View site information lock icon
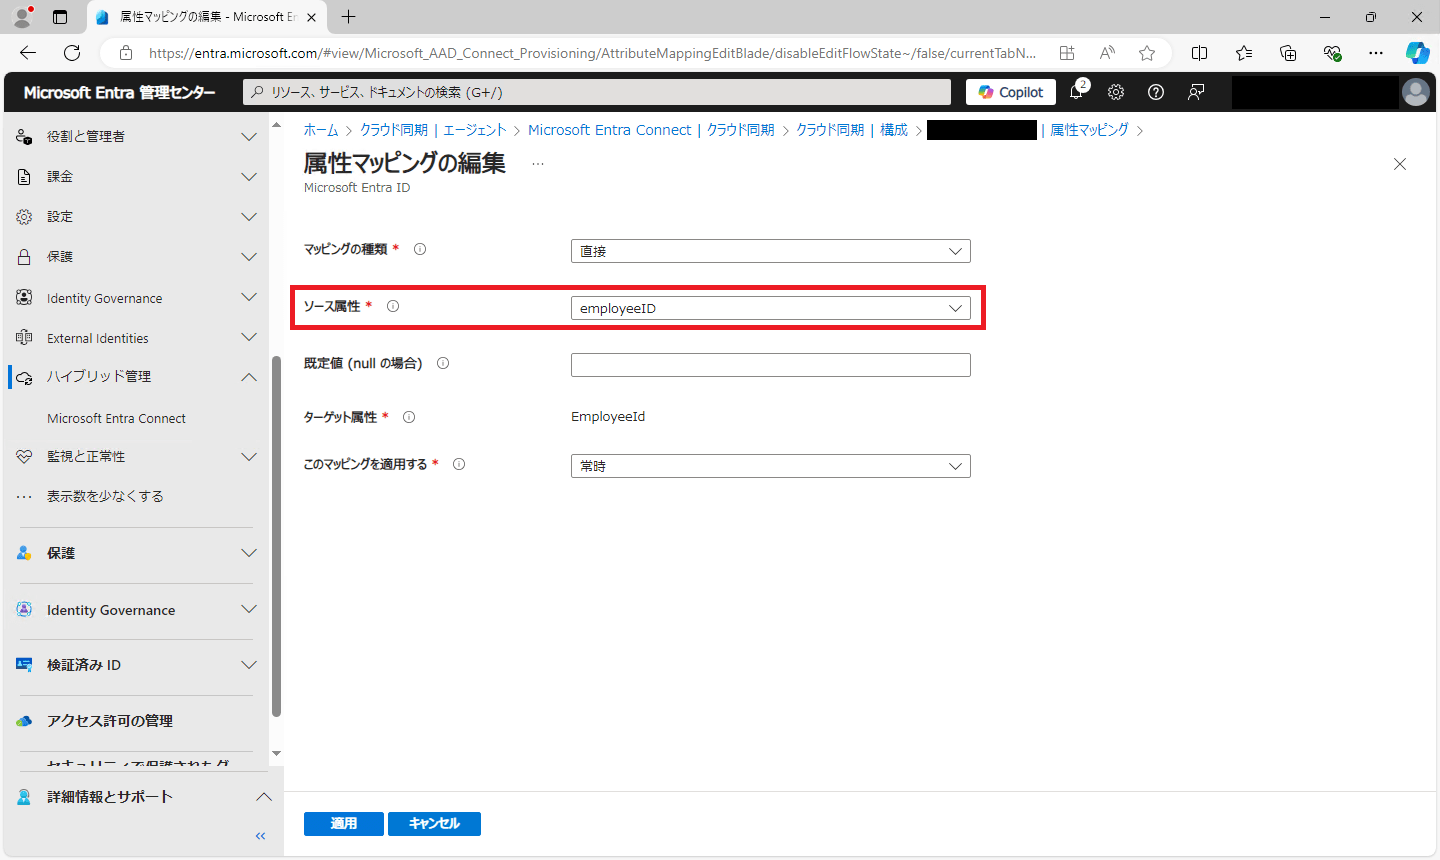The height and width of the screenshot is (860, 1440). point(126,53)
